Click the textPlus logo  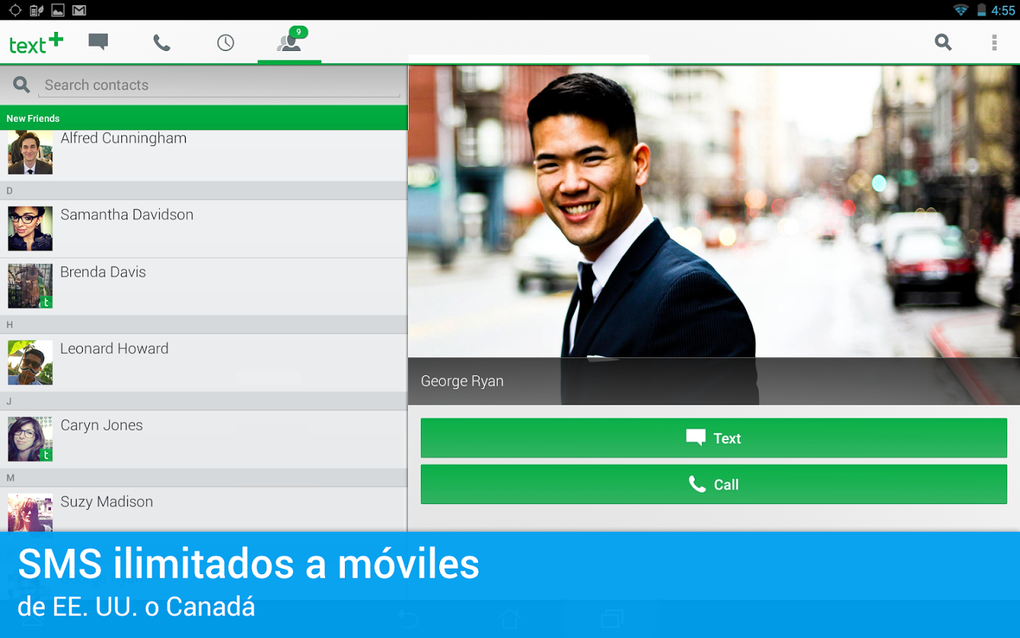click(35, 42)
